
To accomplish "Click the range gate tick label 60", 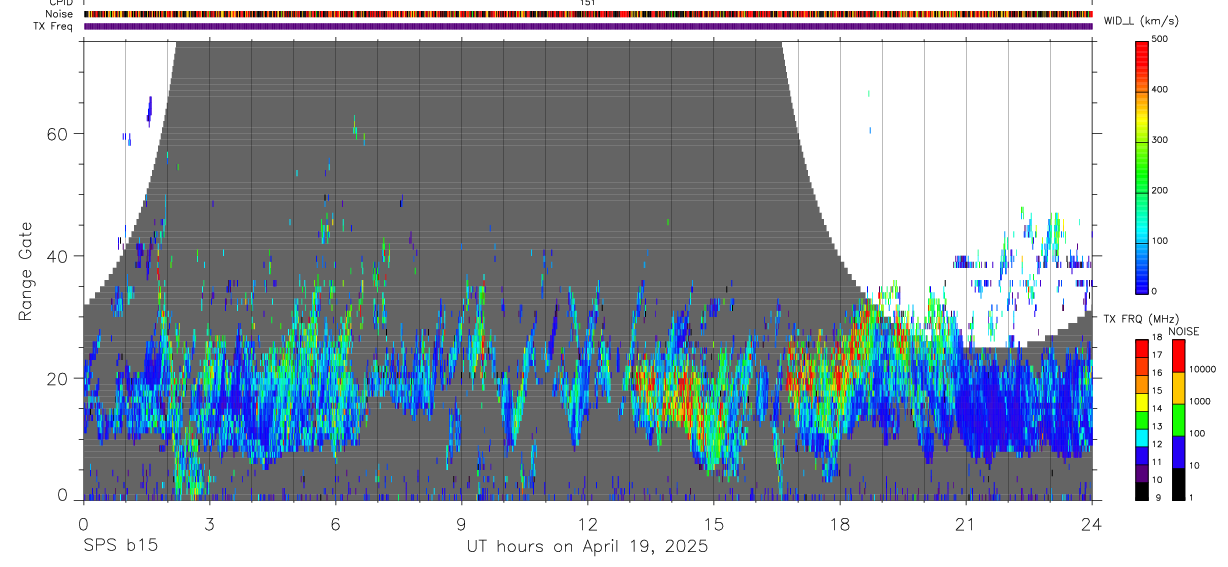I will 58,133.
